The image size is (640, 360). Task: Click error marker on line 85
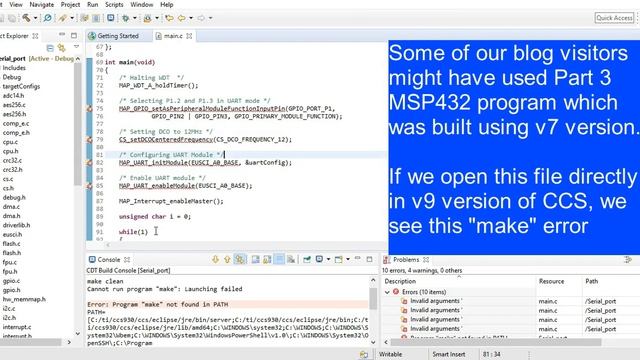tap(89, 186)
